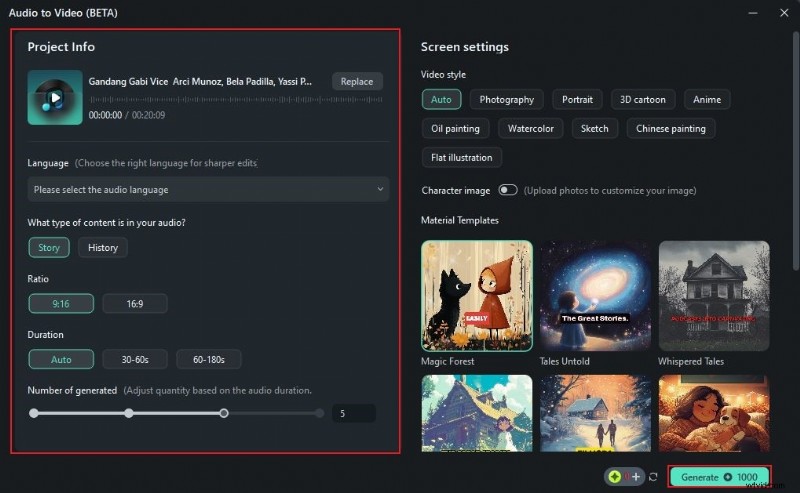This screenshot has height=493, width=800.
Task: Choose the Tales Untold template
Action: pos(596,295)
